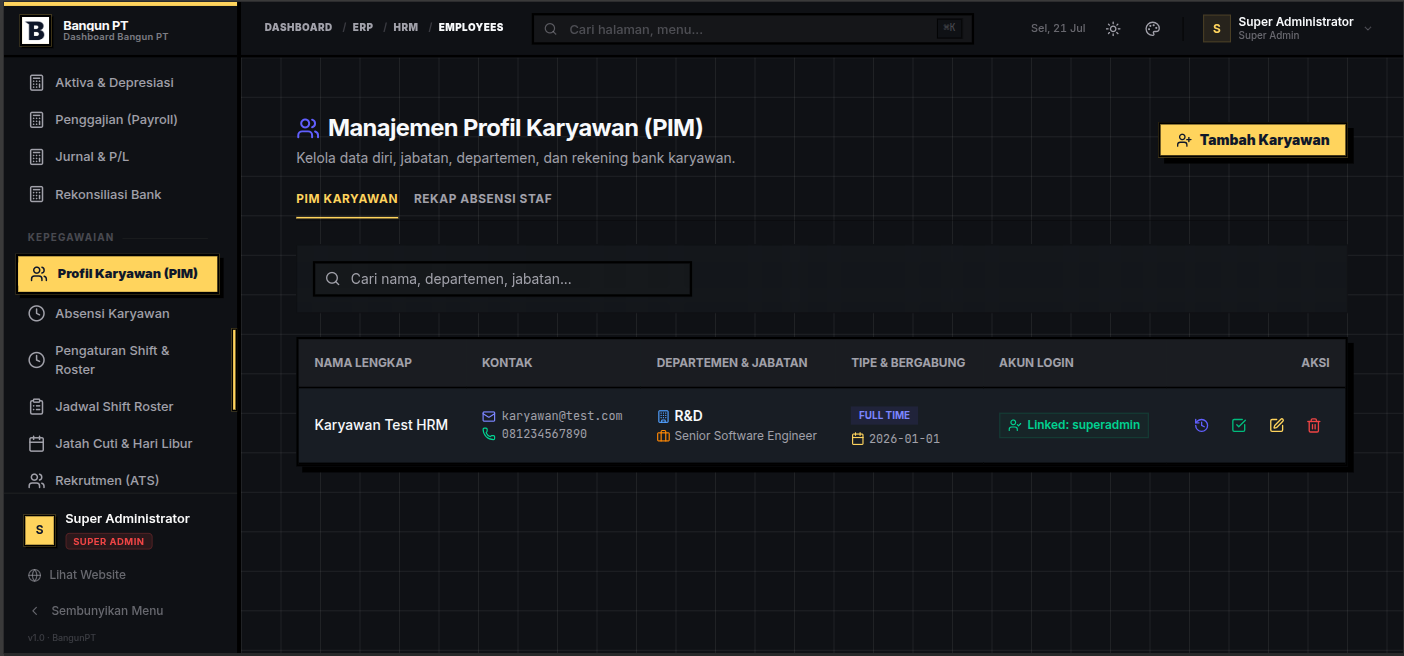Switch to the Rekap Absensi Staf tab
The height and width of the screenshot is (656, 1404).
pos(483,198)
